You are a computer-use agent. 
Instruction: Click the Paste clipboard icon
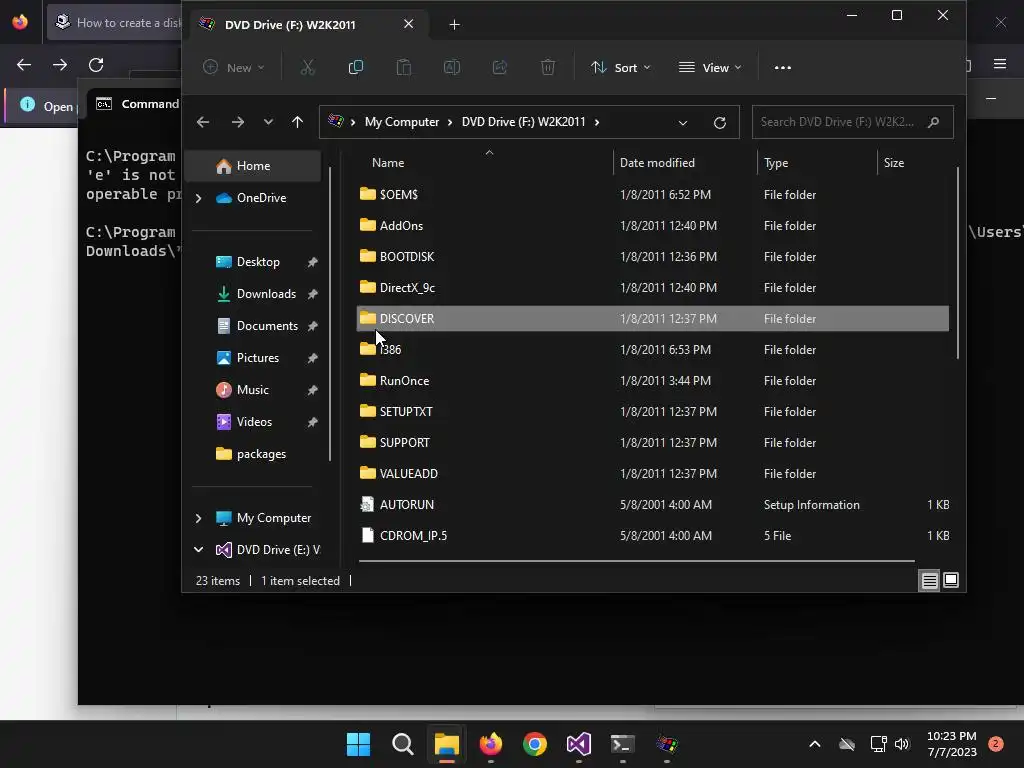pos(404,67)
